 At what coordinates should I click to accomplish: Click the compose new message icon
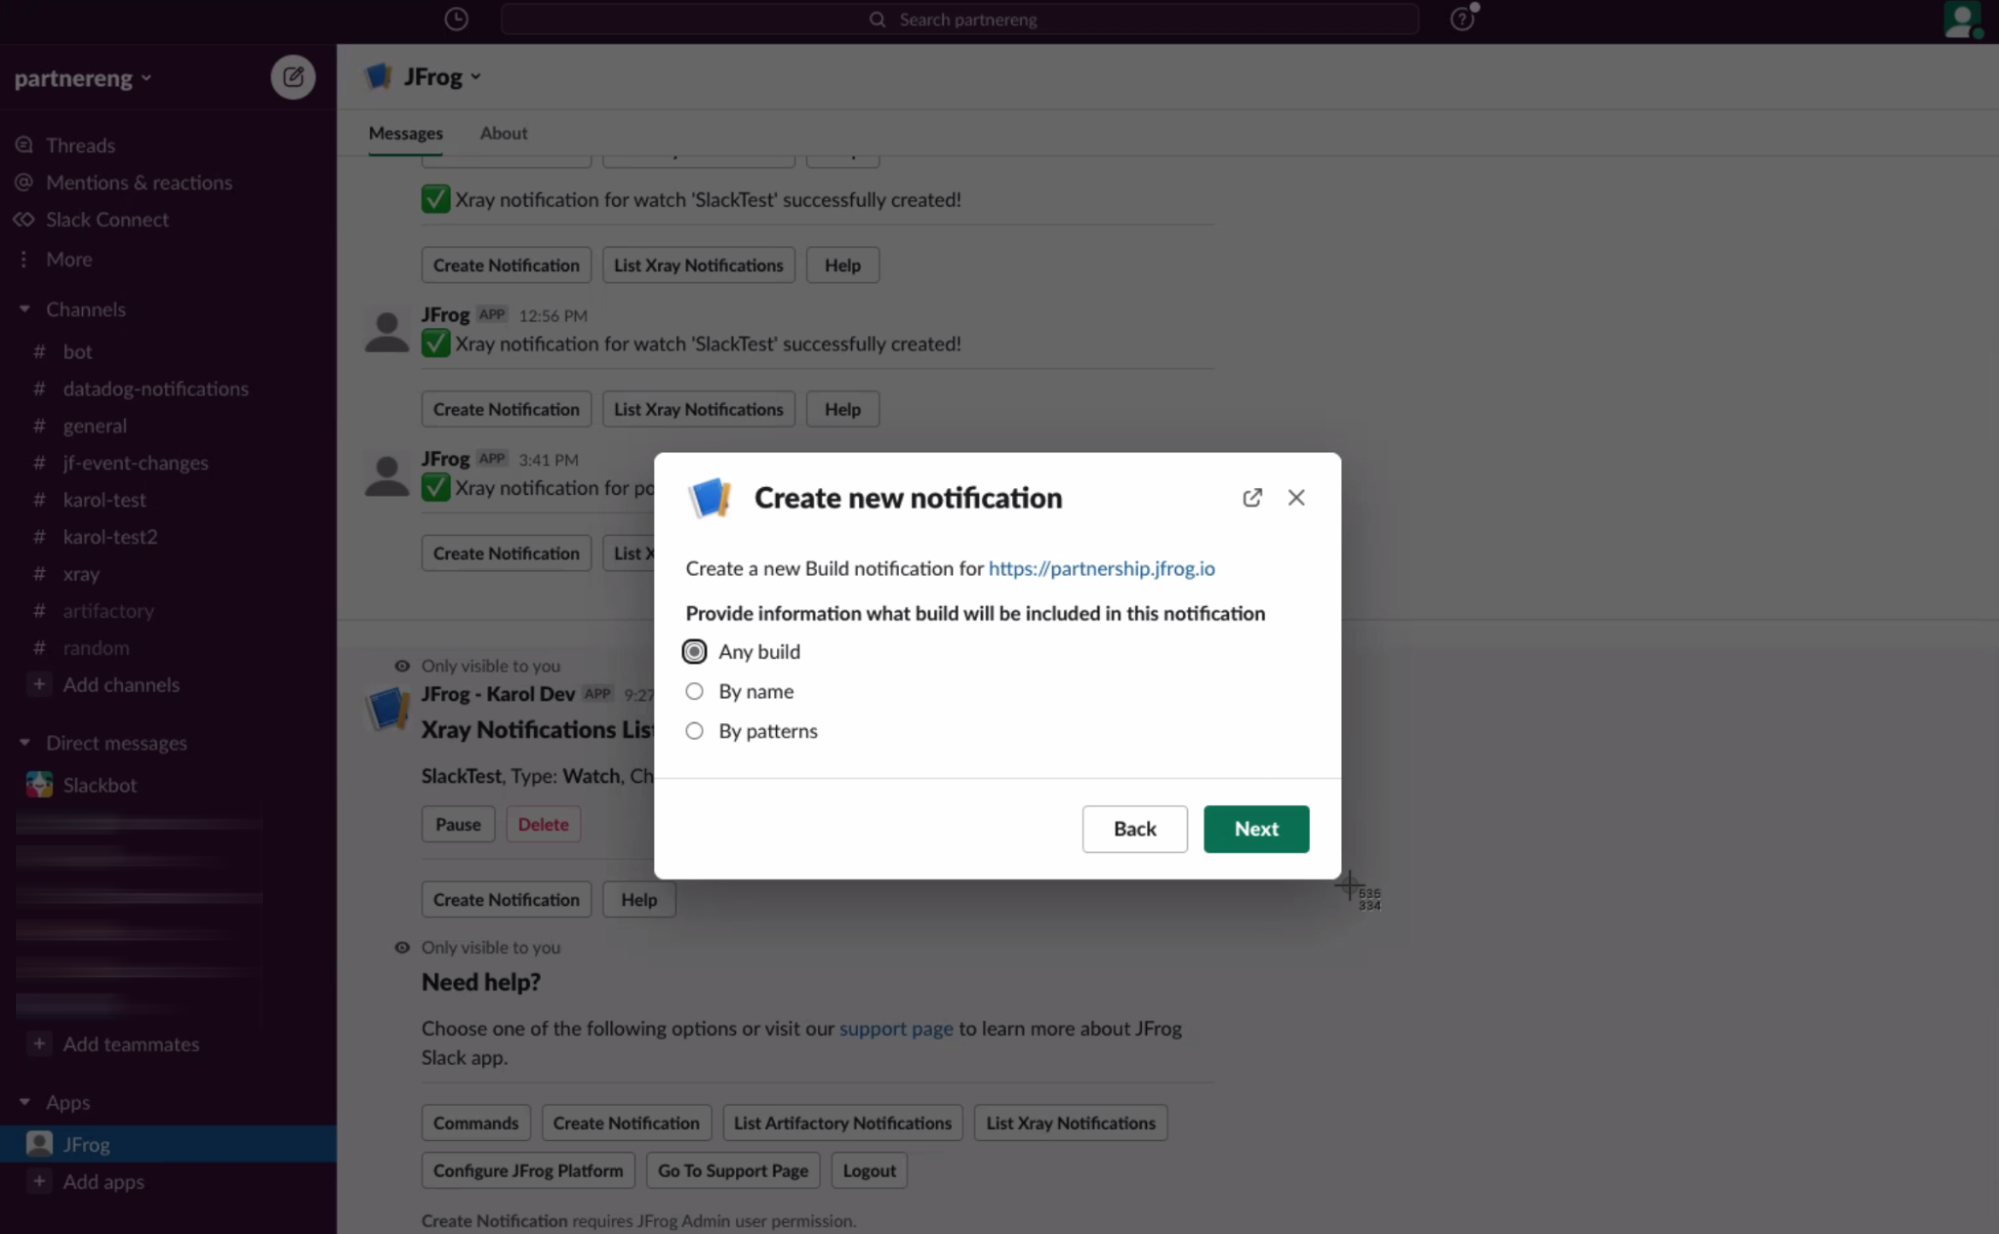[x=293, y=77]
